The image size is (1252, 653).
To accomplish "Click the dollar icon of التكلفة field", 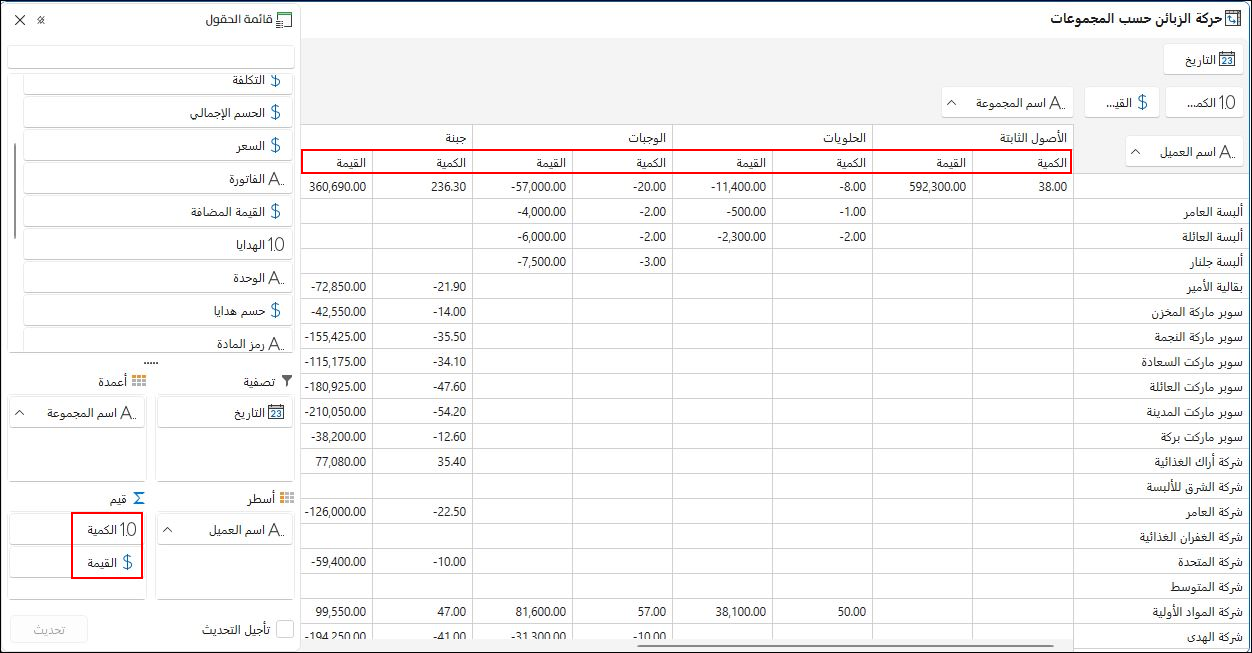I will pyautogui.click(x=276, y=80).
